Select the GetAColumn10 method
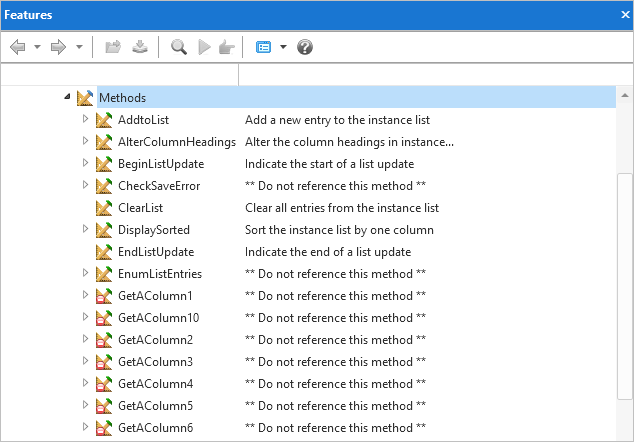The image size is (634, 442). [x=158, y=317]
